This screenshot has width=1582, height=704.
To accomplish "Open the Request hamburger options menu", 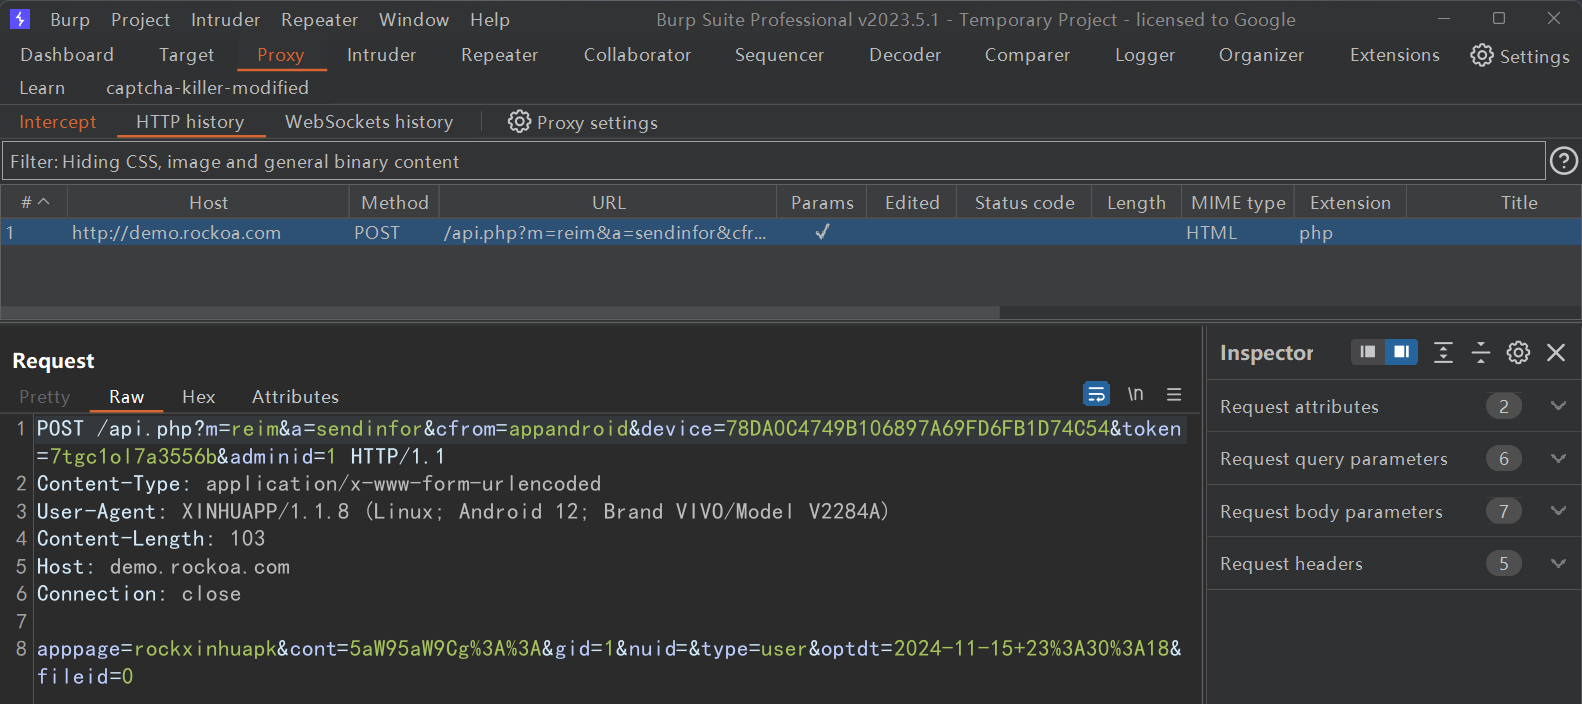I will tap(1174, 394).
